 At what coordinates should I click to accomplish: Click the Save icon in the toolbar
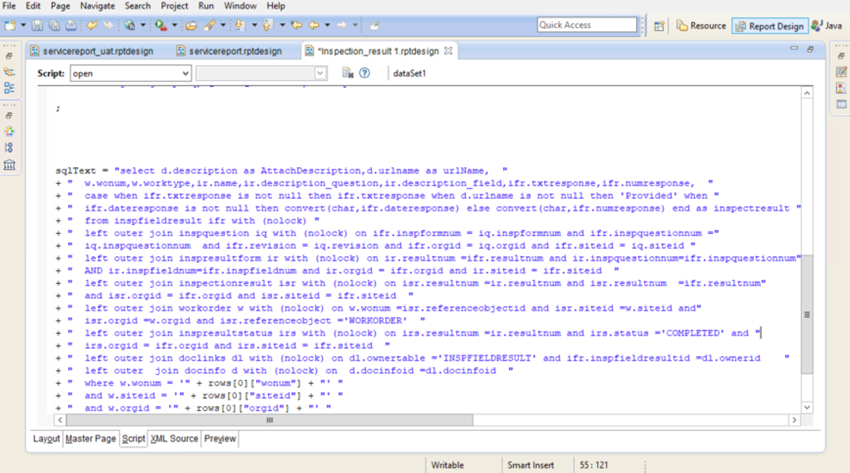click(37, 25)
